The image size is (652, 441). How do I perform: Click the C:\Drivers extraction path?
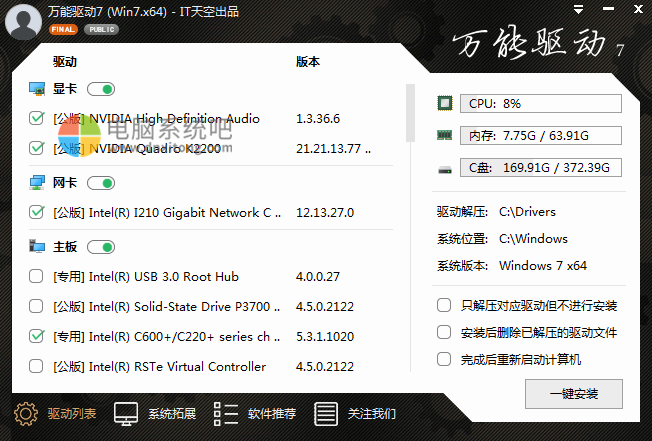click(x=527, y=212)
